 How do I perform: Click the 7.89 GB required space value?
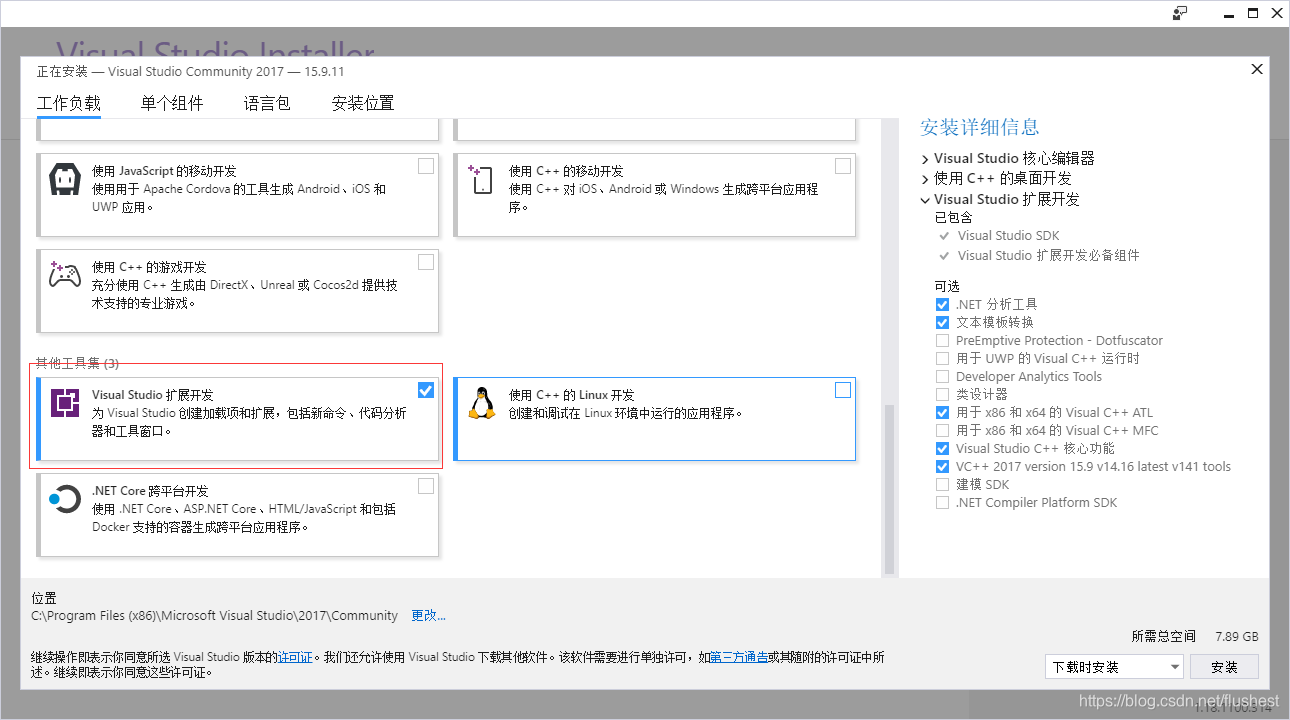coord(1237,636)
